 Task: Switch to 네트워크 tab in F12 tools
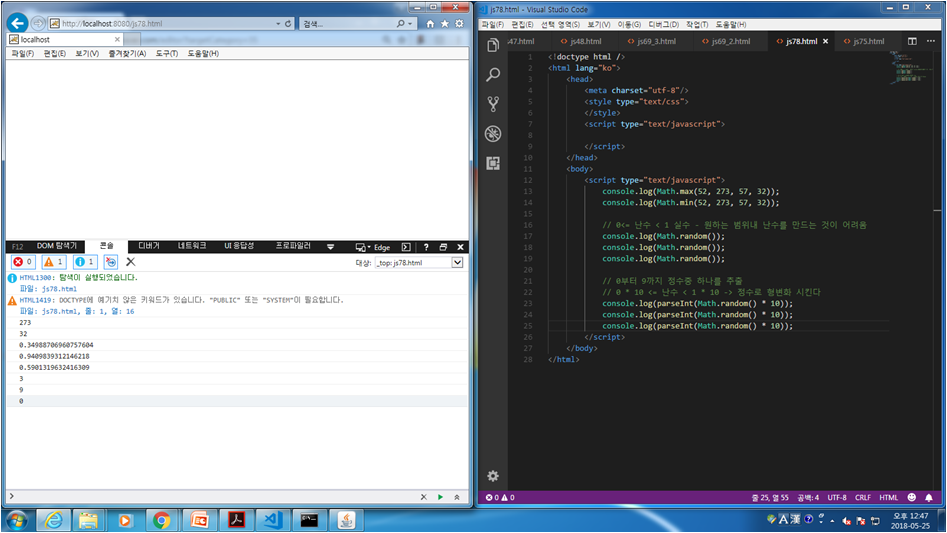tap(192, 246)
